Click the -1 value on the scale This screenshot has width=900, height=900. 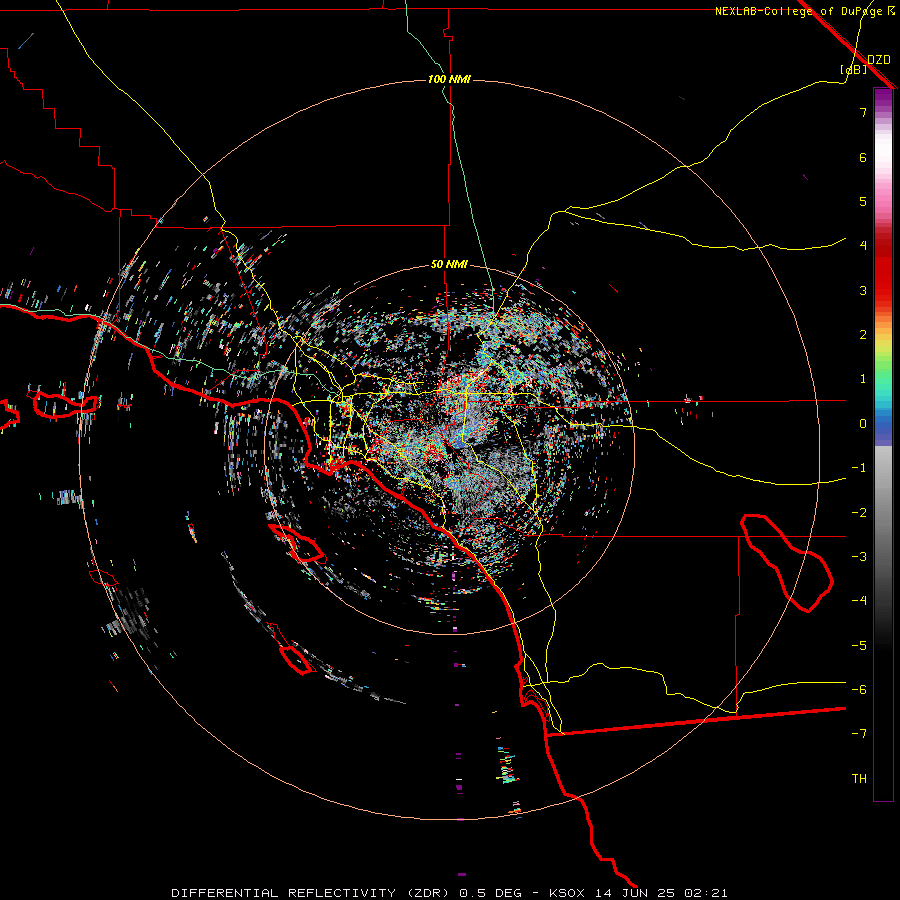(859, 468)
